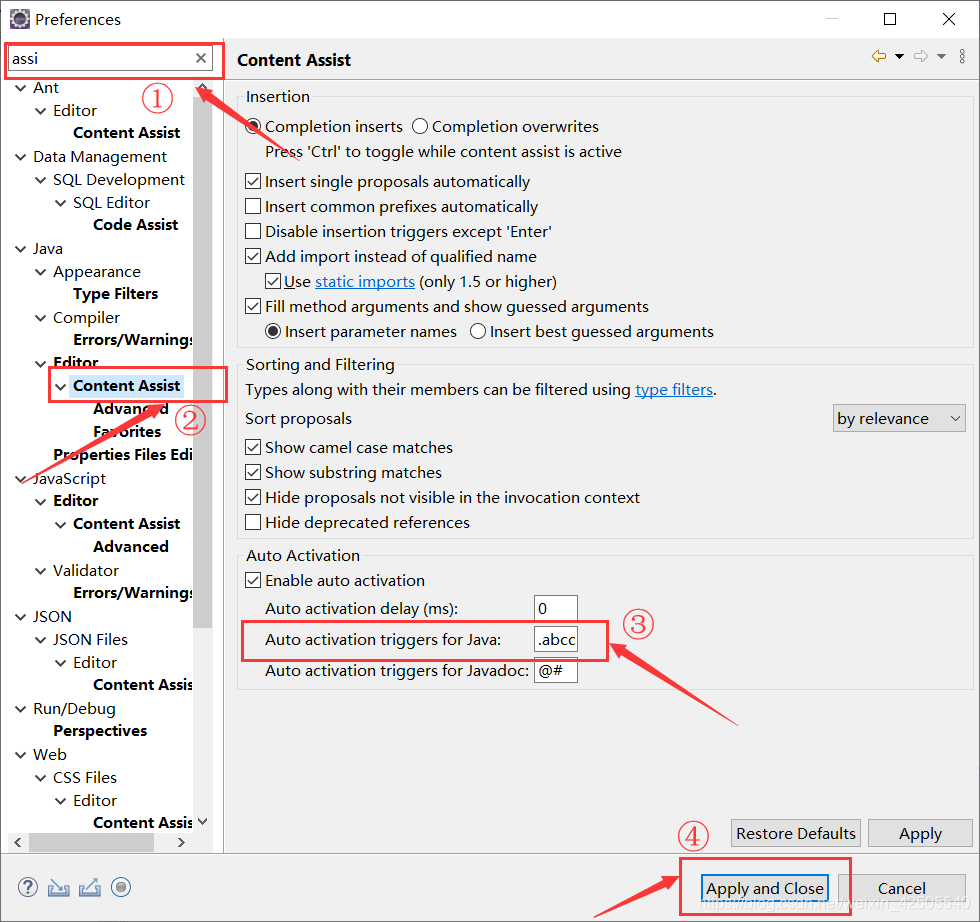The height and width of the screenshot is (922, 980).
Task: Select Insert best guessed arguments radio
Action: pyautogui.click(x=478, y=331)
